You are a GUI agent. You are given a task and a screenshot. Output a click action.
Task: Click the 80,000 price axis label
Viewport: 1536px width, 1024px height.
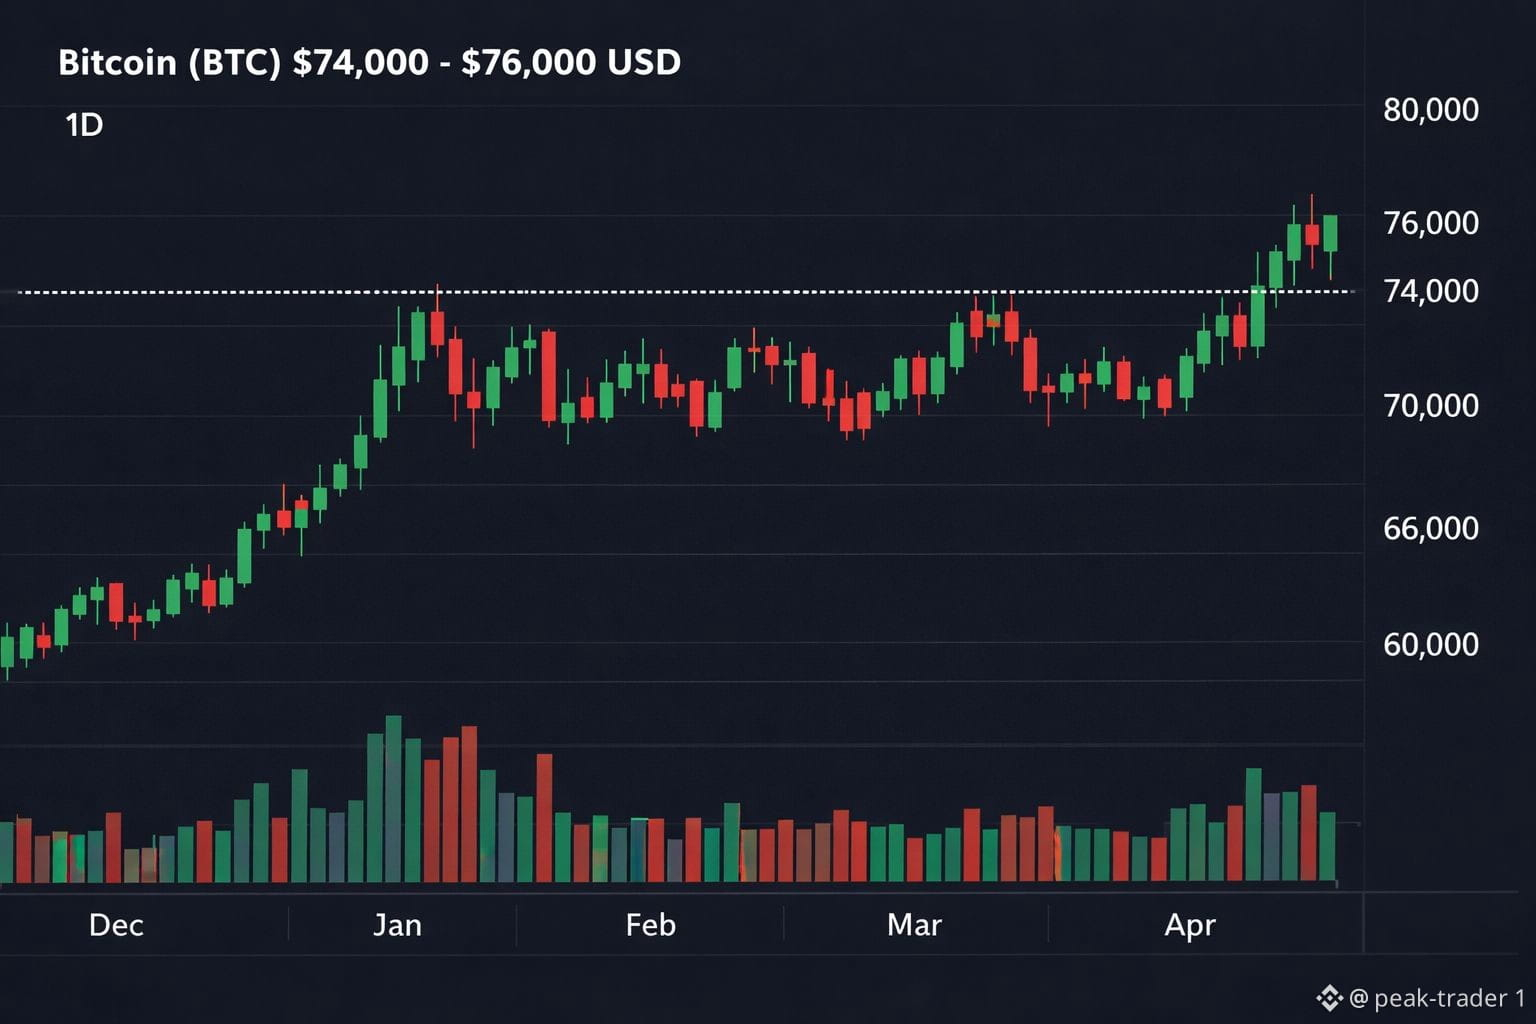pyautogui.click(x=1430, y=110)
